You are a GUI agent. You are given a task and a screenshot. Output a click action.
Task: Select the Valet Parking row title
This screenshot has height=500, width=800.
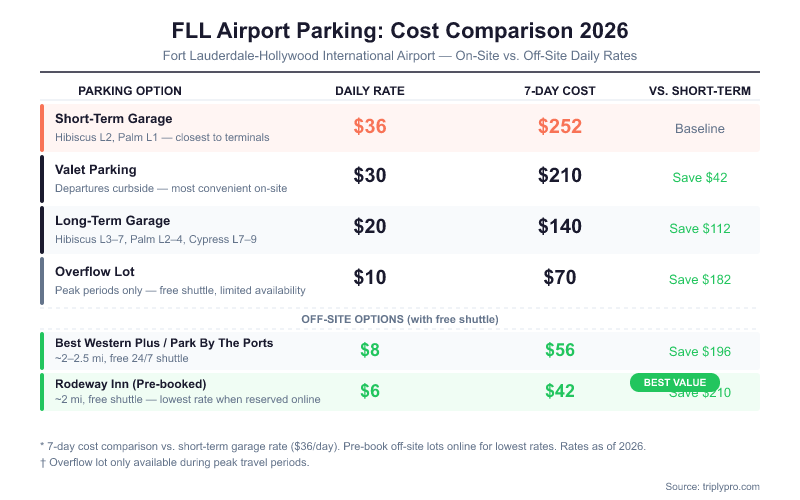click(96, 170)
